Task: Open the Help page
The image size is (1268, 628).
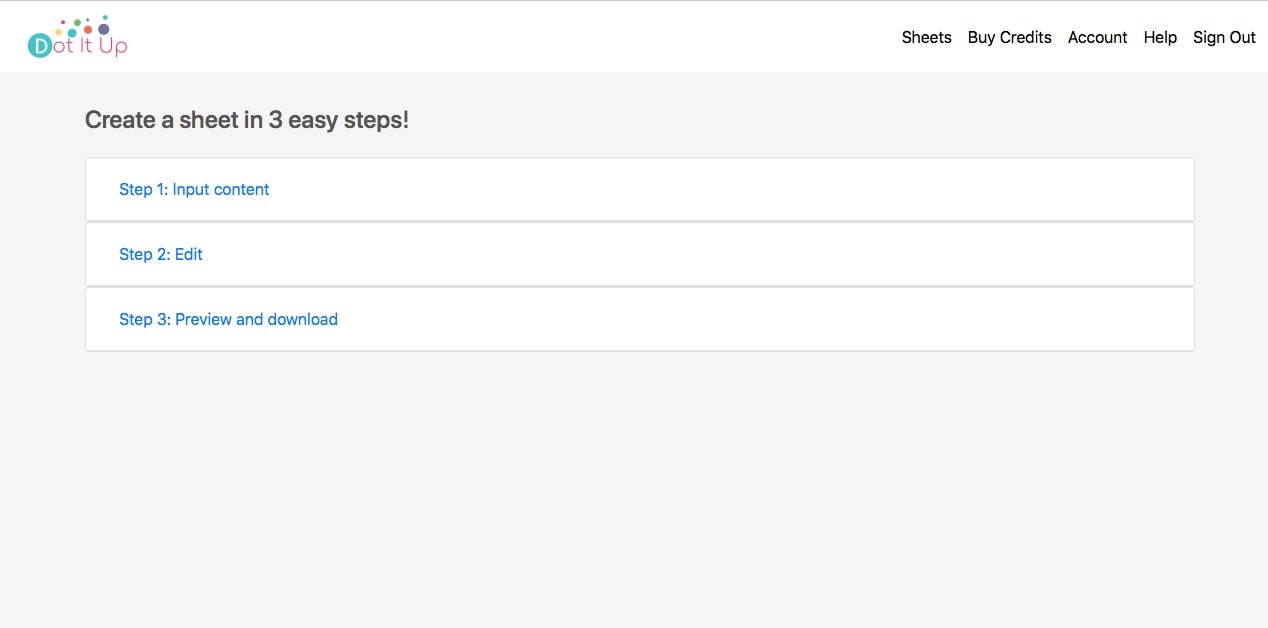Action: pyautogui.click(x=1160, y=37)
